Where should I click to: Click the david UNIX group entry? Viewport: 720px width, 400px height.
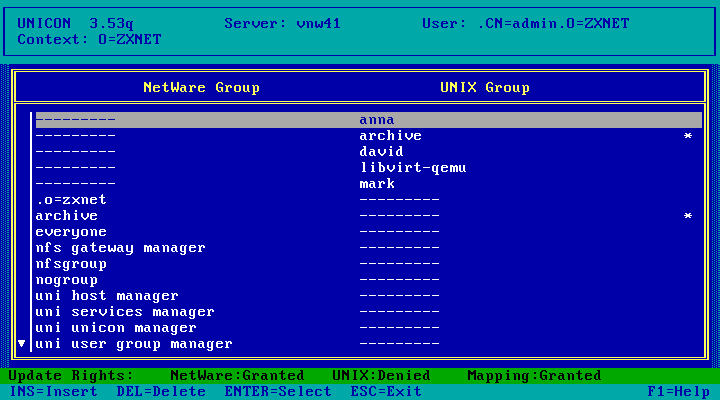pos(381,152)
